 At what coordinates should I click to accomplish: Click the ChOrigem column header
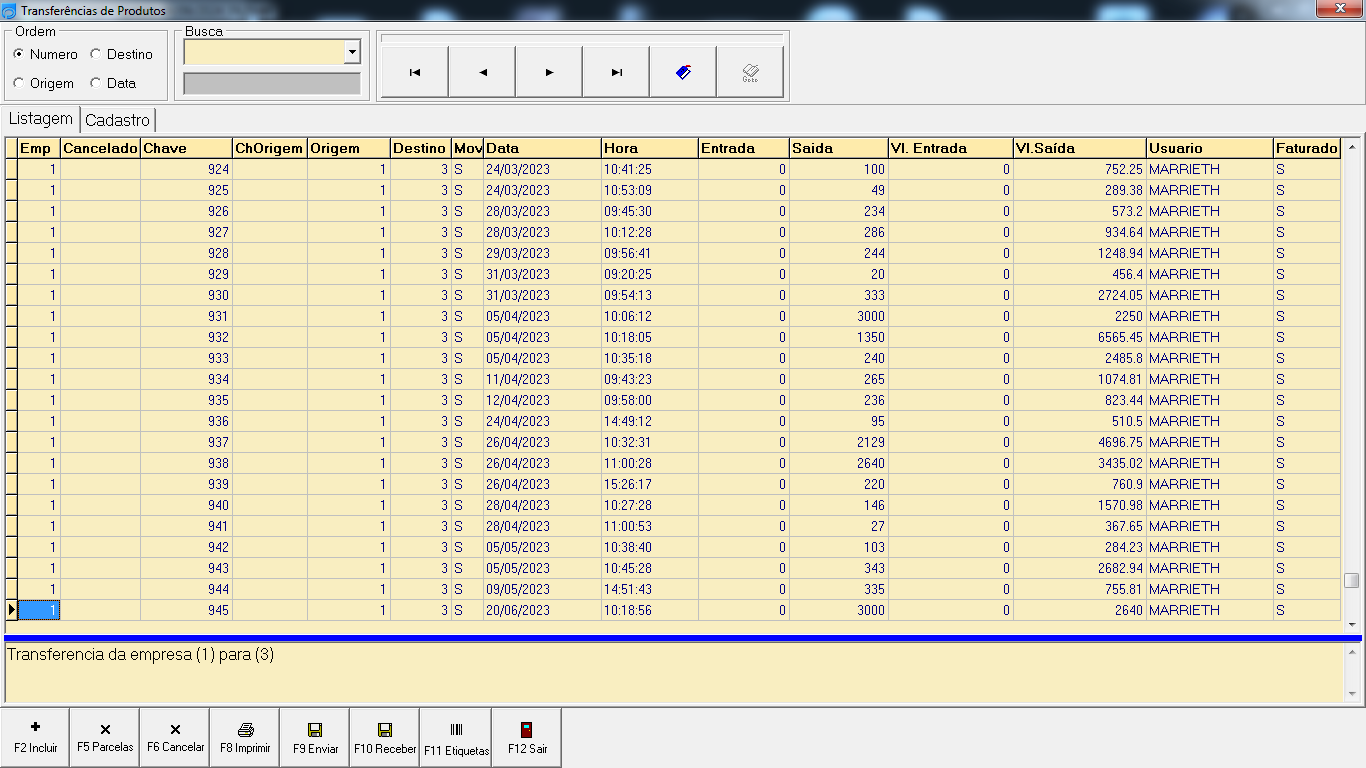pos(270,148)
